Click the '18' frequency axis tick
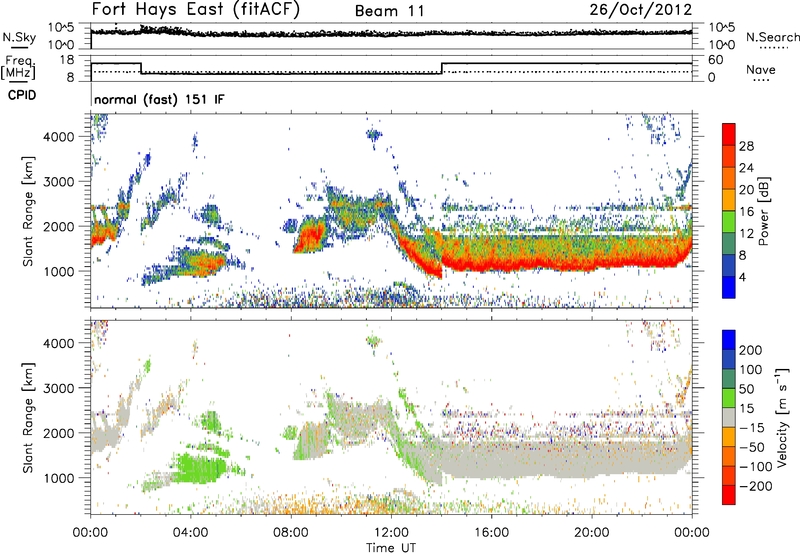800x554 pixels. pyautogui.click(x=67, y=60)
